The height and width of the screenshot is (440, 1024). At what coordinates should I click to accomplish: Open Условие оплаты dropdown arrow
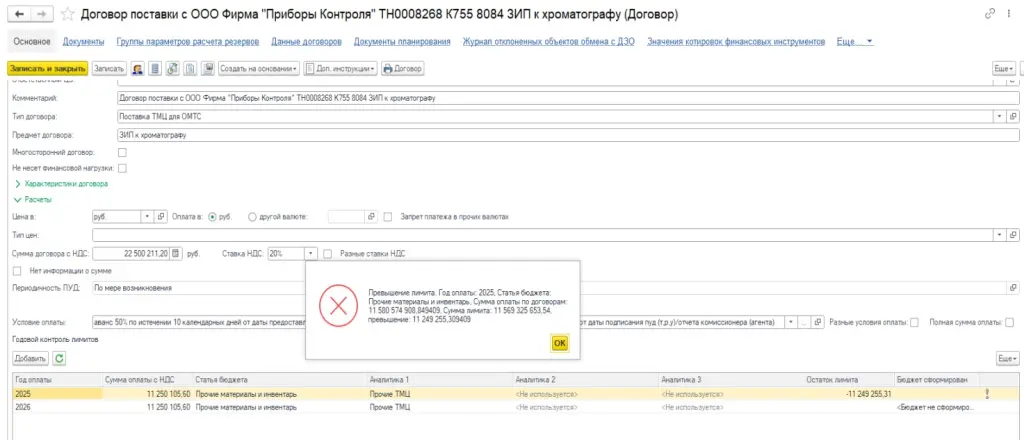pos(792,322)
